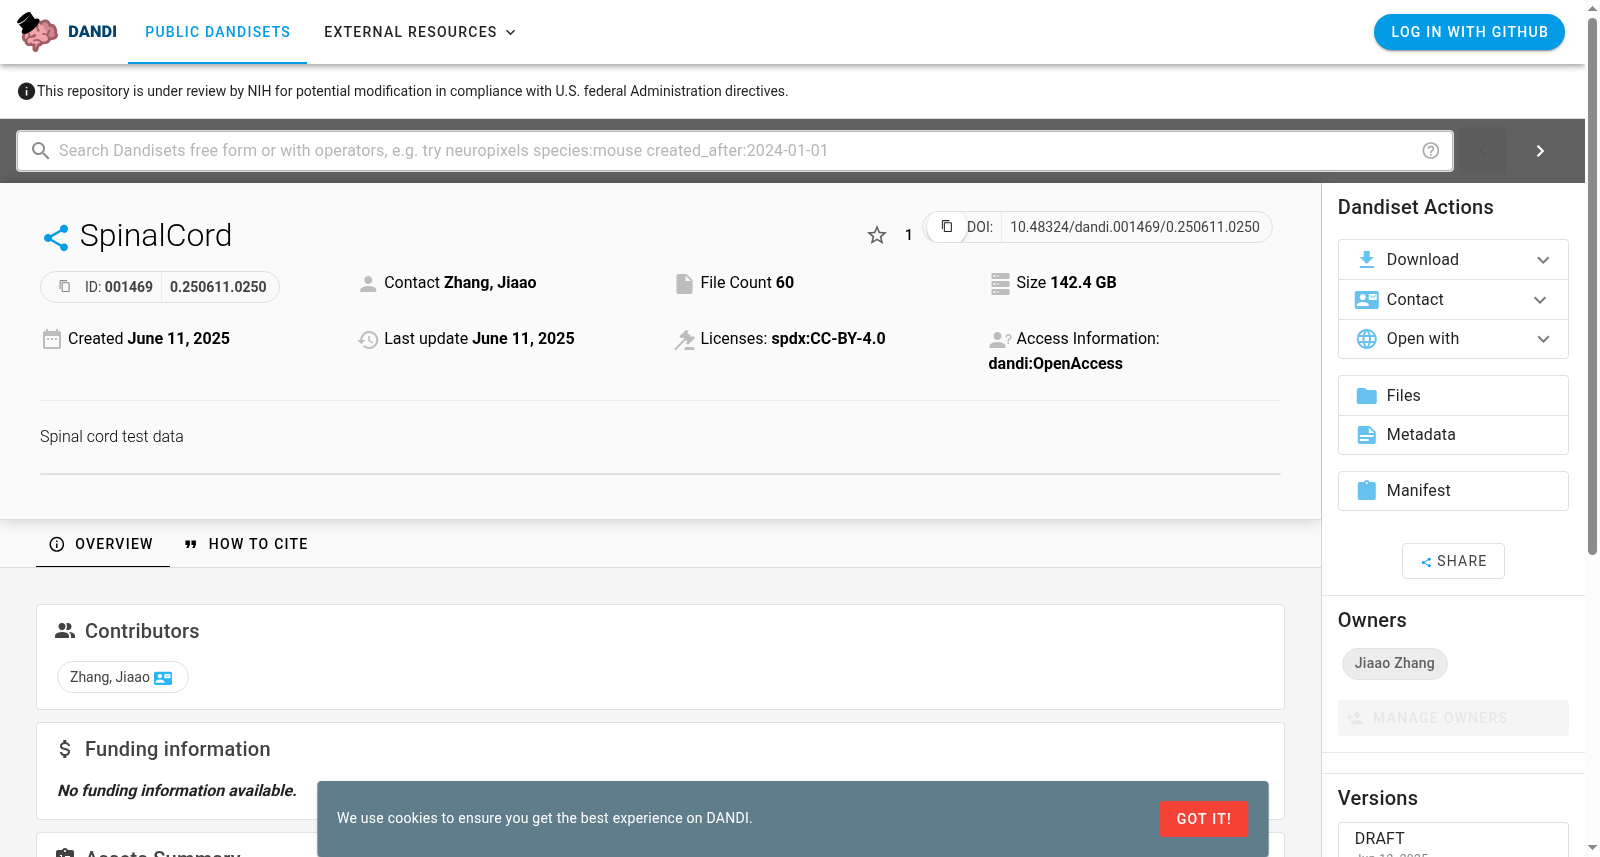The image size is (1600, 857).
Task: Open the Manifest
Action: click(x=1453, y=491)
